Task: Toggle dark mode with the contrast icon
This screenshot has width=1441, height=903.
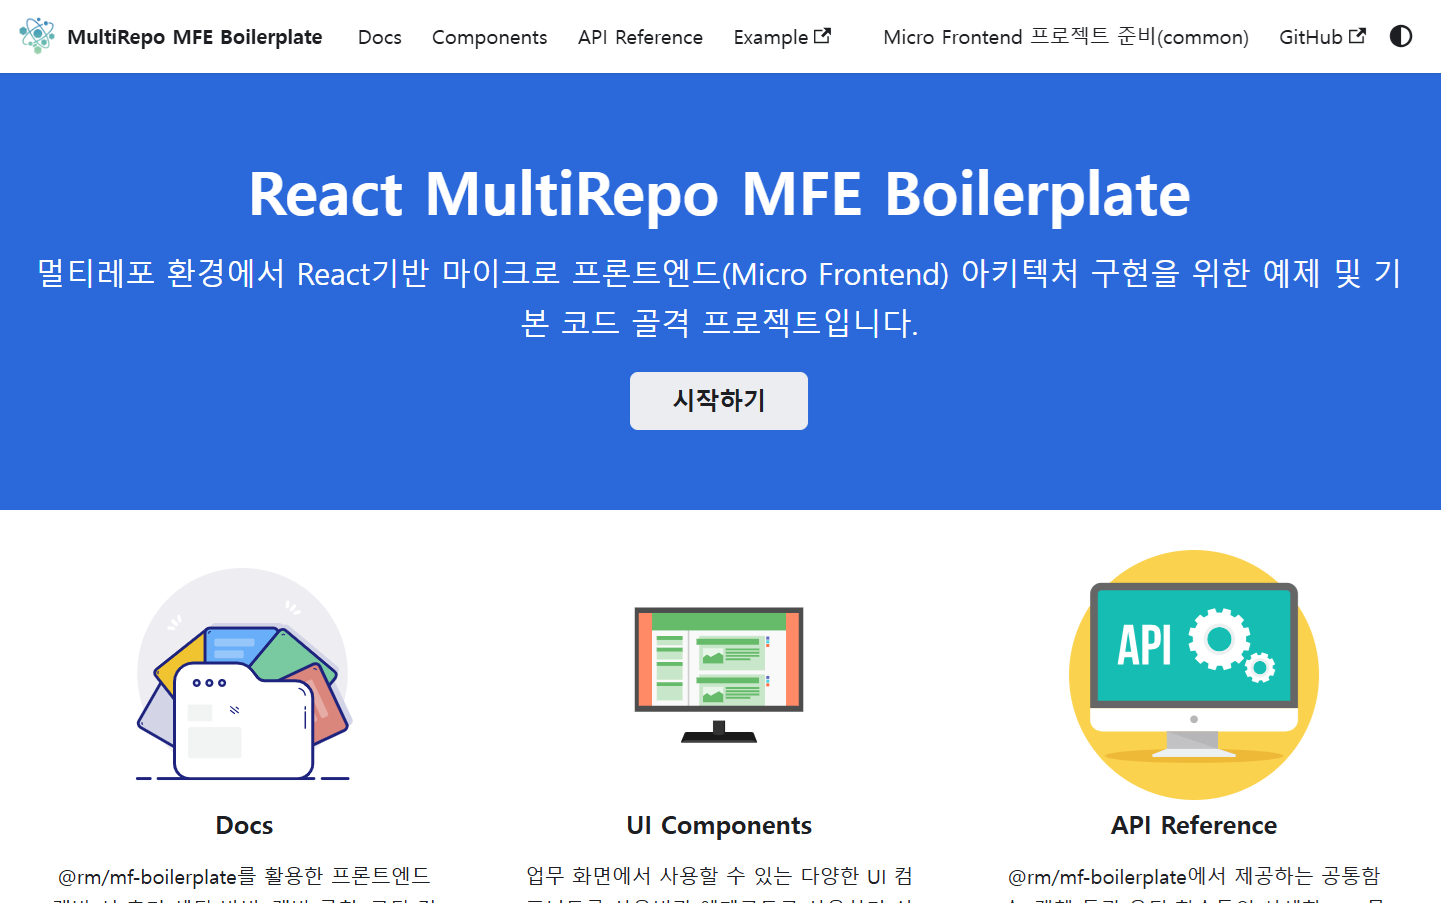Action: (x=1401, y=36)
